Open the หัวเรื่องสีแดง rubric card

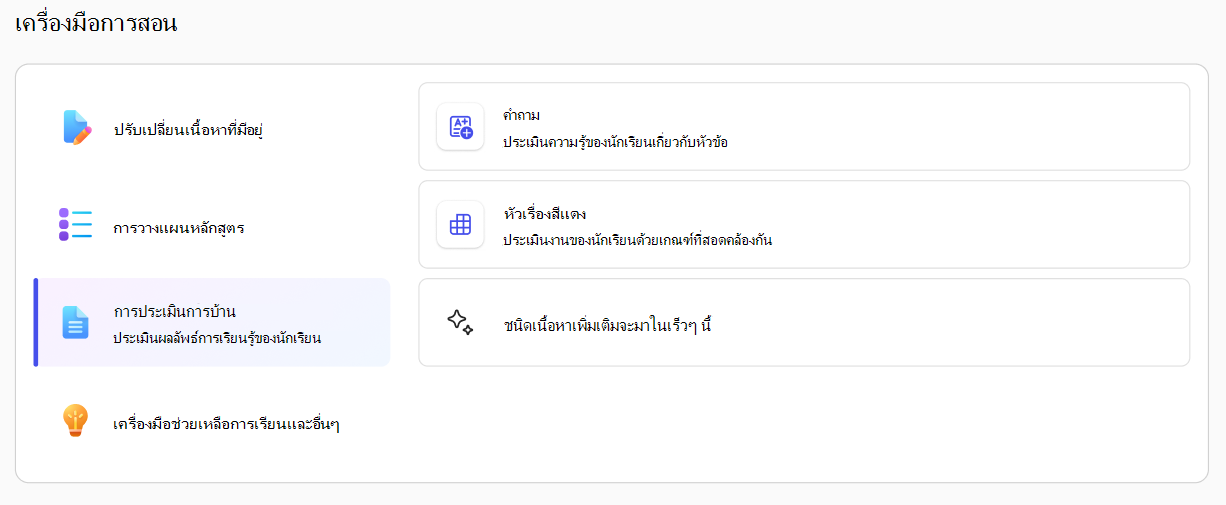click(804, 225)
